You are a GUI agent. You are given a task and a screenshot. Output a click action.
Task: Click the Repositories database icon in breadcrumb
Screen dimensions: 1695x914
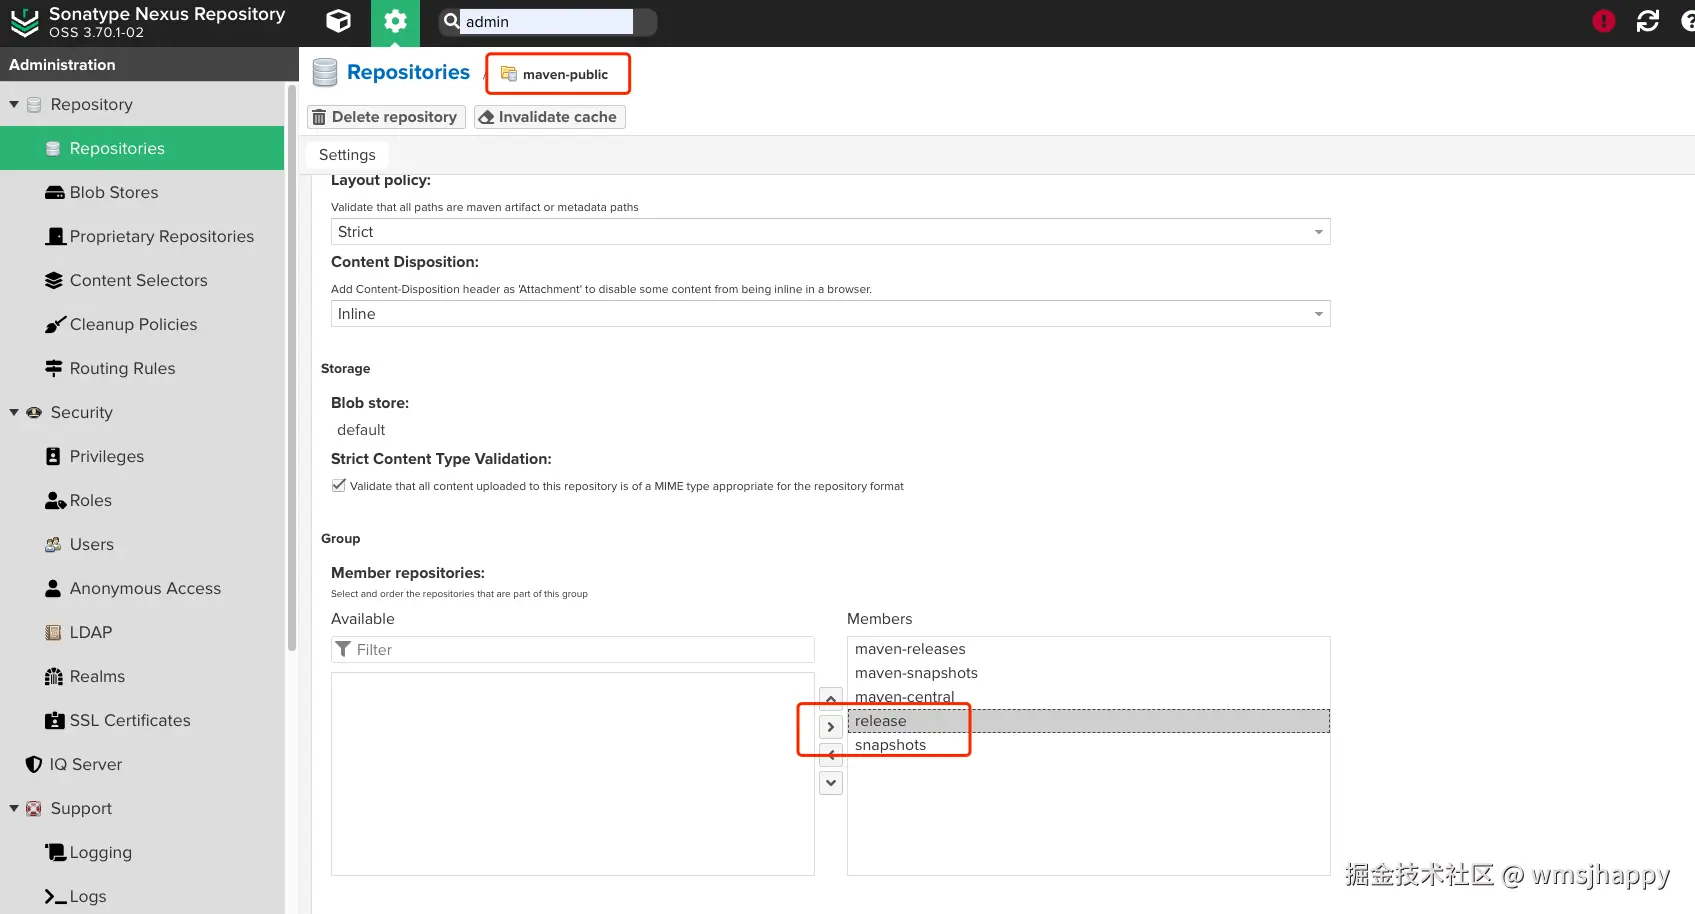[x=325, y=72]
